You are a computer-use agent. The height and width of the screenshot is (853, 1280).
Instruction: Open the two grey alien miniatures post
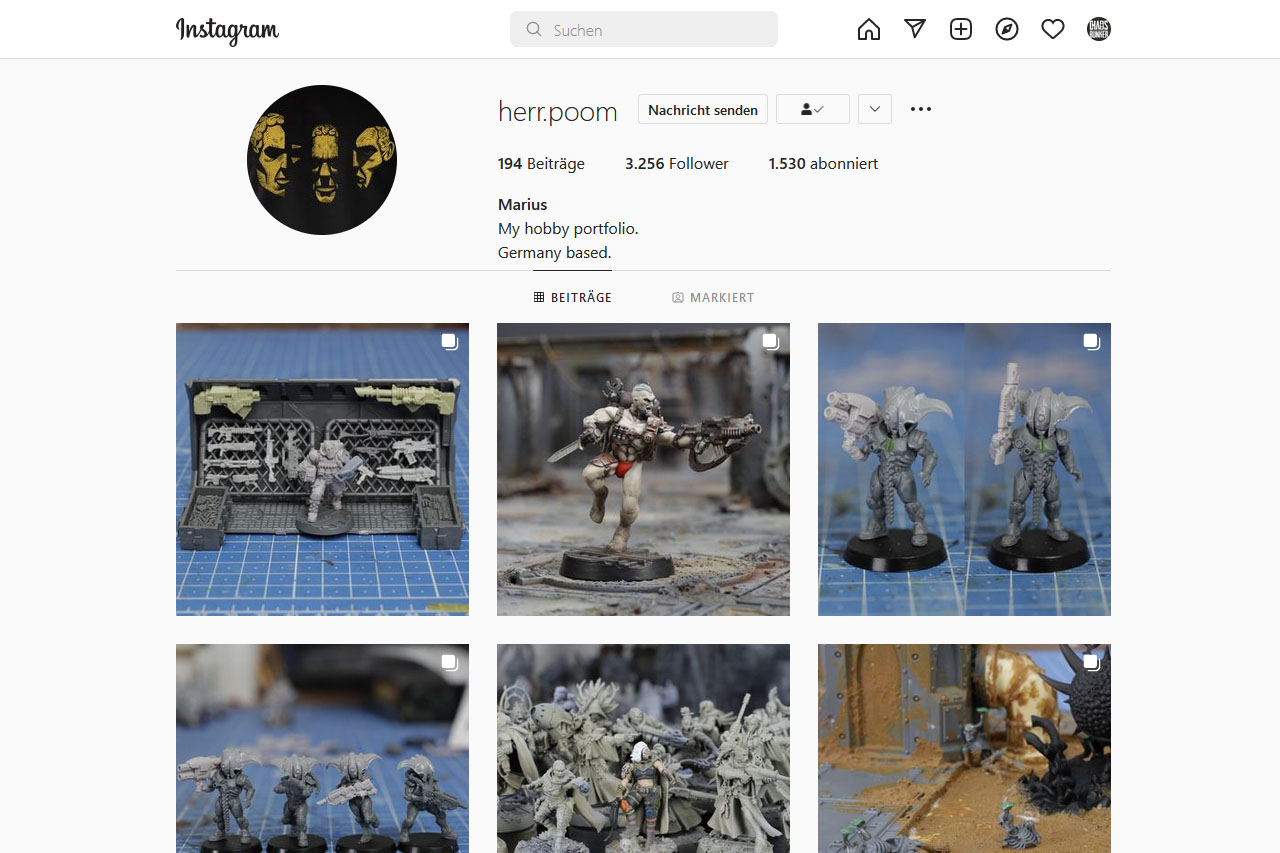click(964, 469)
